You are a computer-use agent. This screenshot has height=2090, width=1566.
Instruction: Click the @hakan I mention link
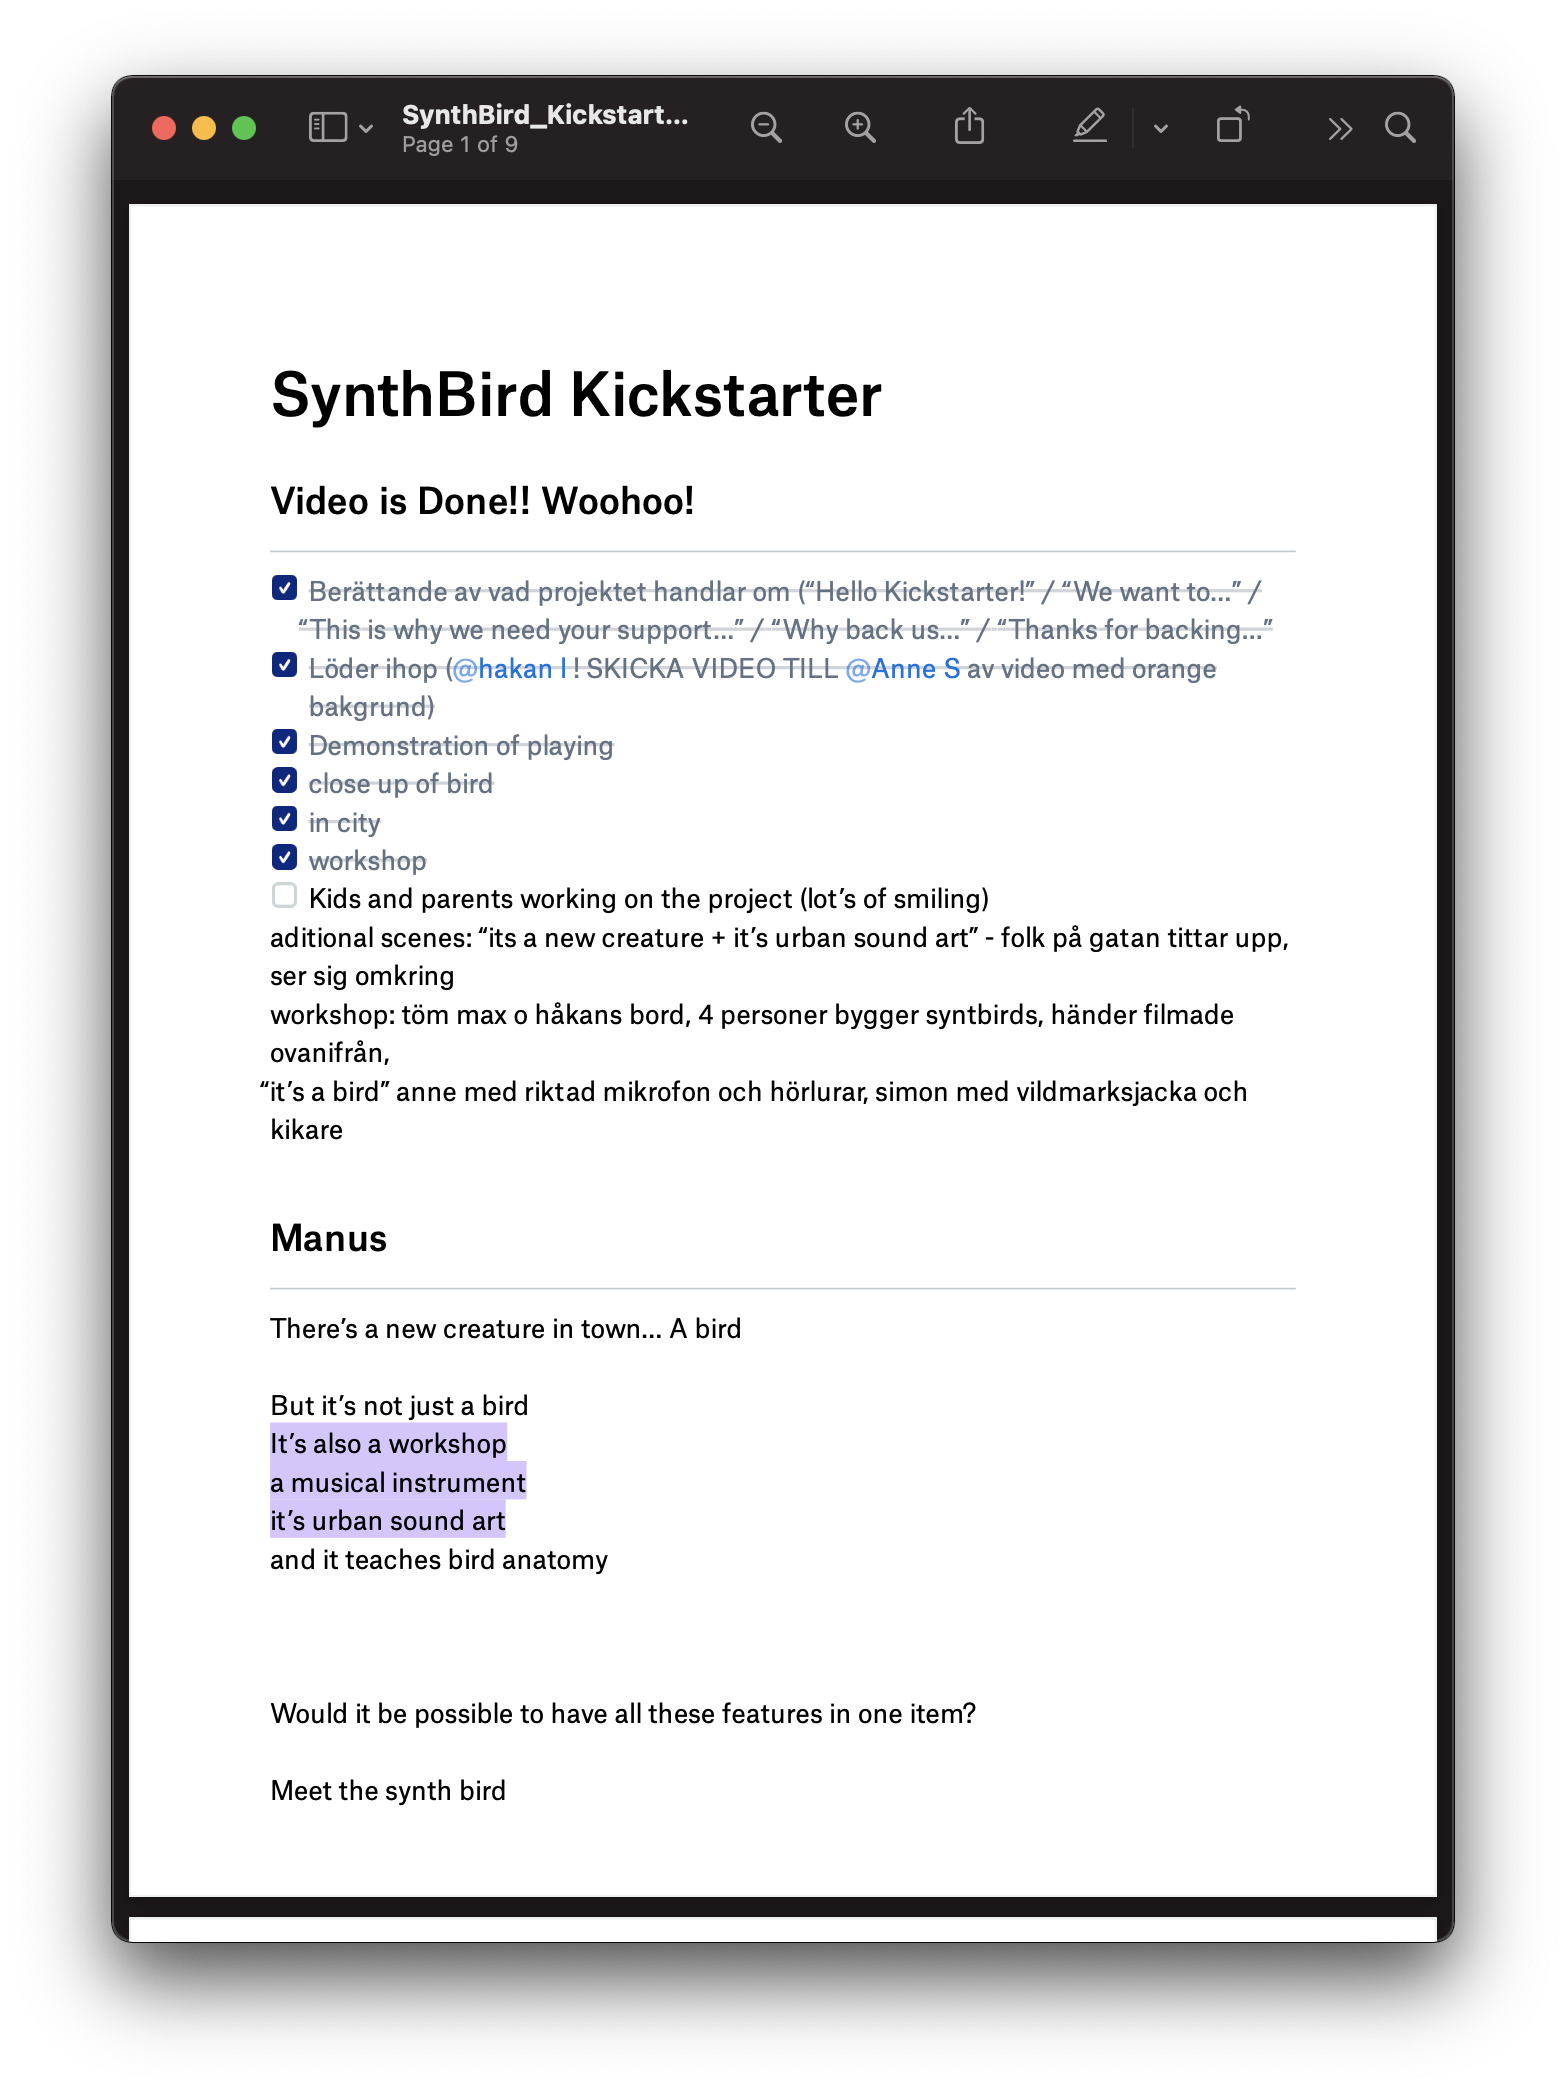509,669
